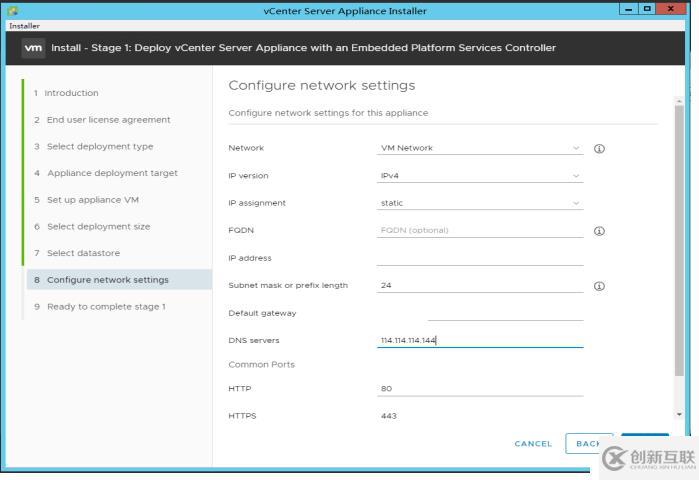Click the info icon beside Subnet mask field
Viewport: 699px width, 480px height.
(x=599, y=286)
